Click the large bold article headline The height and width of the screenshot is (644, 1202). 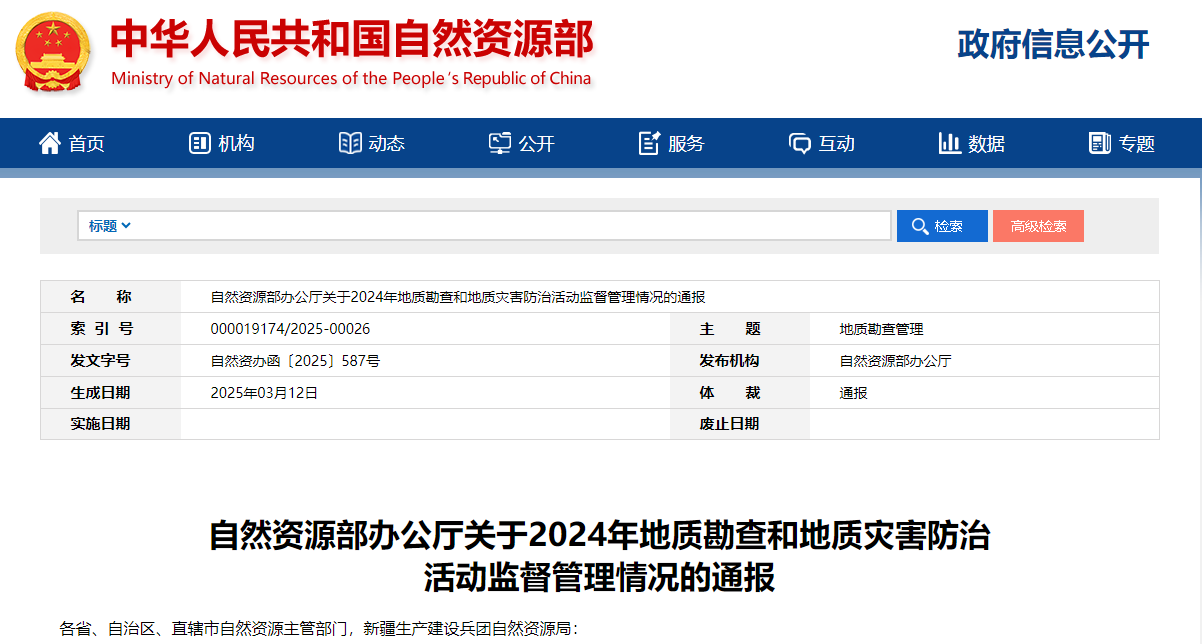[600, 556]
